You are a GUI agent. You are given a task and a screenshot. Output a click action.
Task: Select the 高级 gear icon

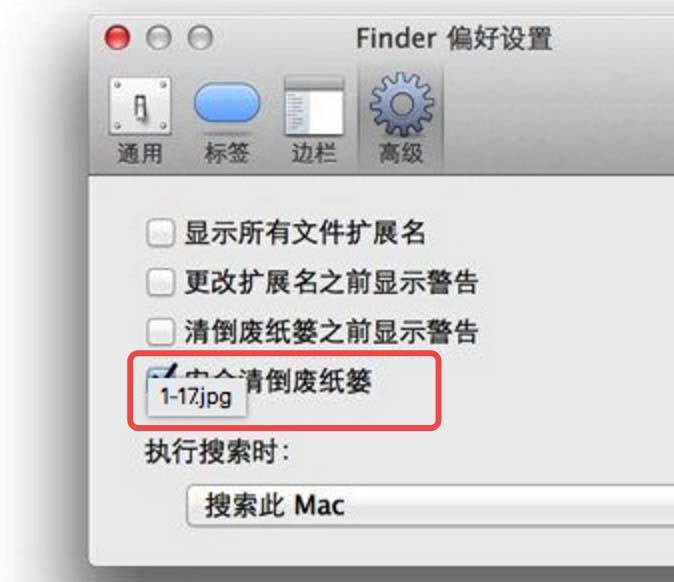(x=401, y=104)
